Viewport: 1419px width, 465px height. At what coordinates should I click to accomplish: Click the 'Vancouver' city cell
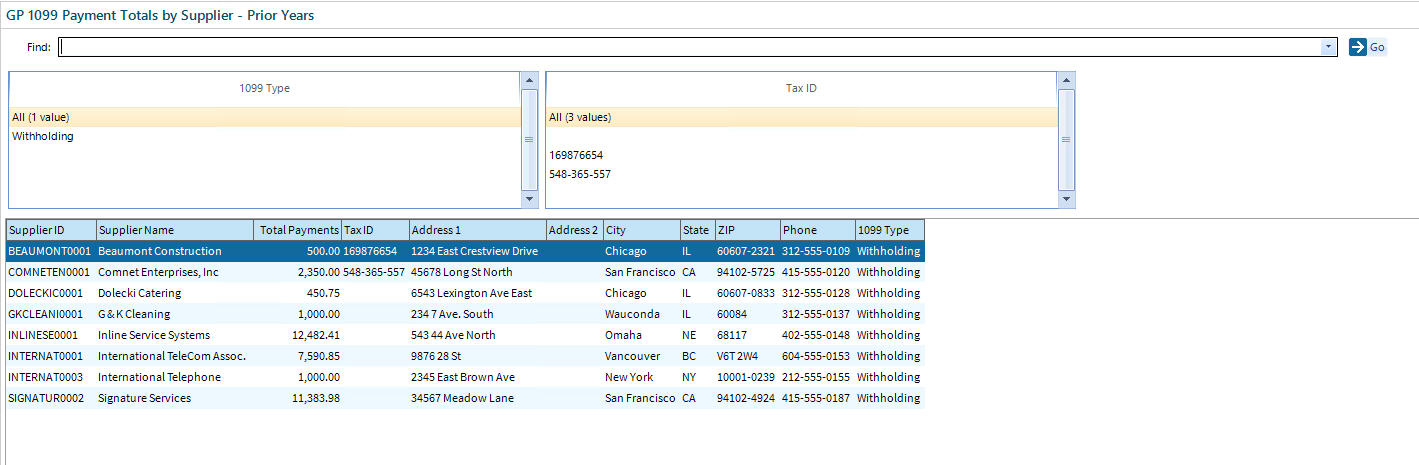pyautogui.click(x=642, y=356)
